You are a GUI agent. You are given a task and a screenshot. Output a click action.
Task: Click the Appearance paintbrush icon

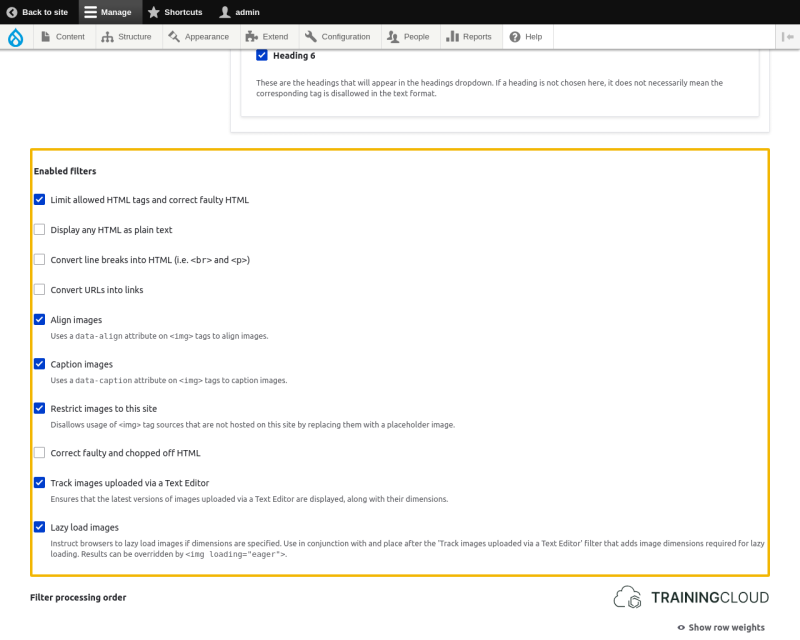(x=174, y=37)
